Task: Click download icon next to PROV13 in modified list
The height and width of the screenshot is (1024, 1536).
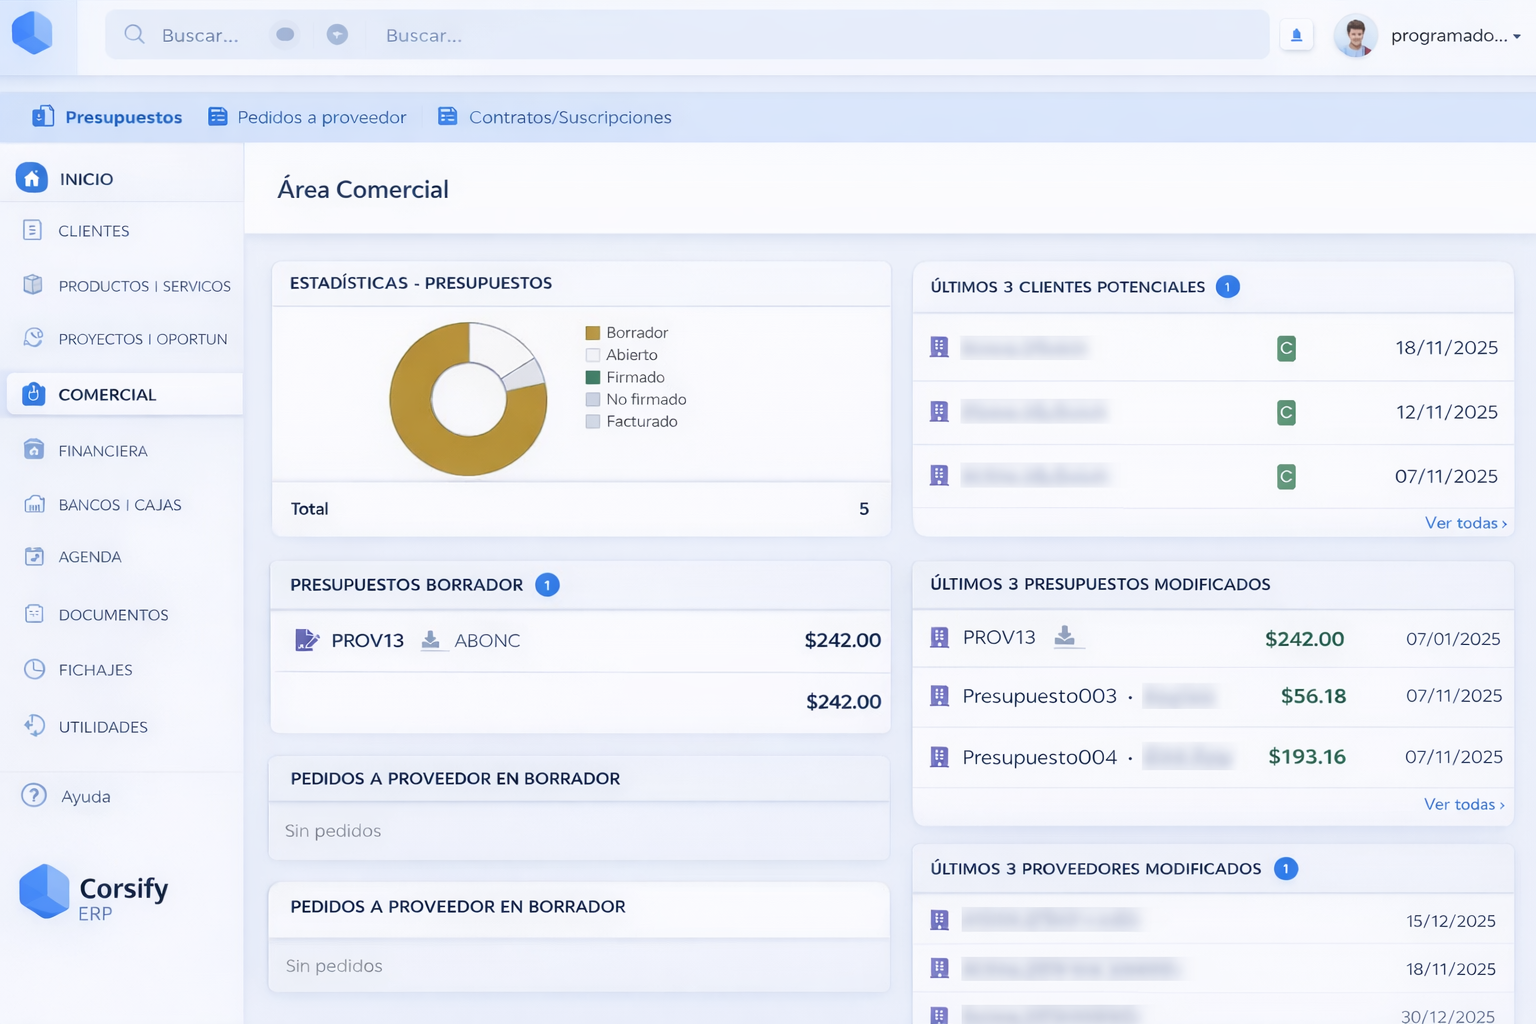Action: coord(1065,637)
